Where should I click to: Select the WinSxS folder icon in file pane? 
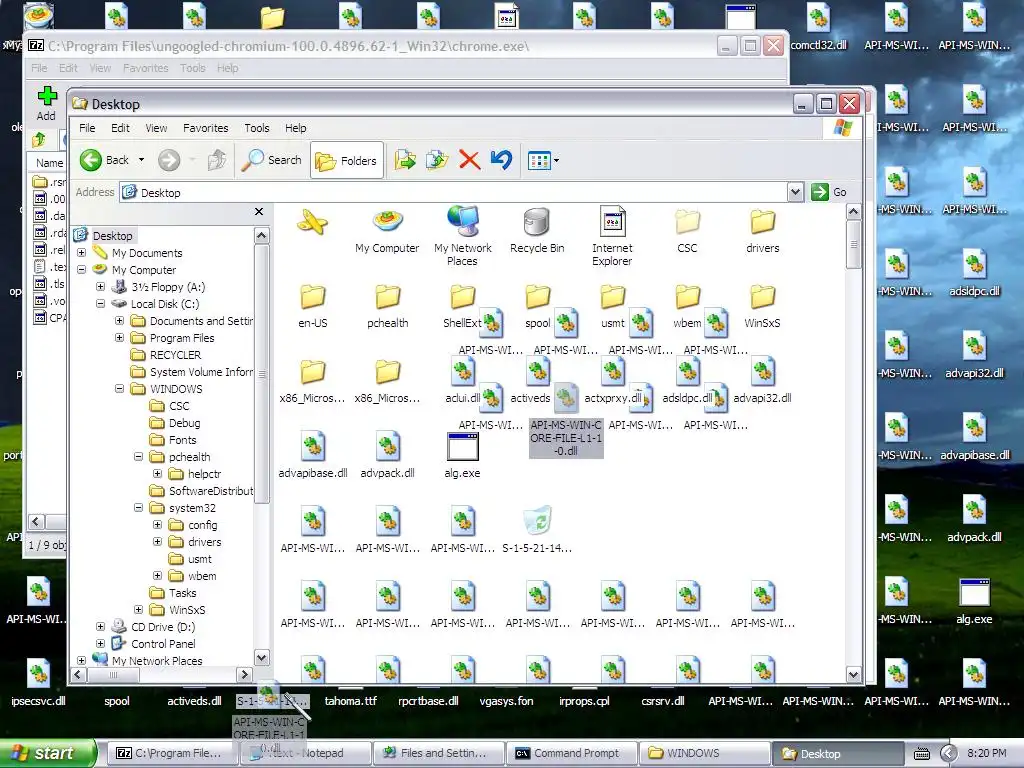pos(762,306)
